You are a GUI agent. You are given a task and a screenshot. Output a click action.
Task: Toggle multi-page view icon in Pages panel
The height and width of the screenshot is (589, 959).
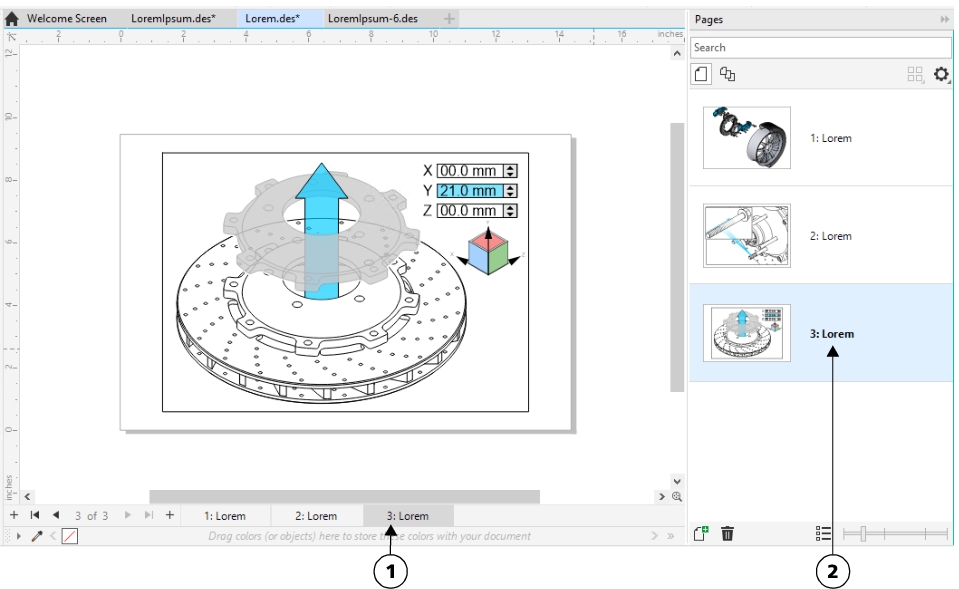point(728,75)
